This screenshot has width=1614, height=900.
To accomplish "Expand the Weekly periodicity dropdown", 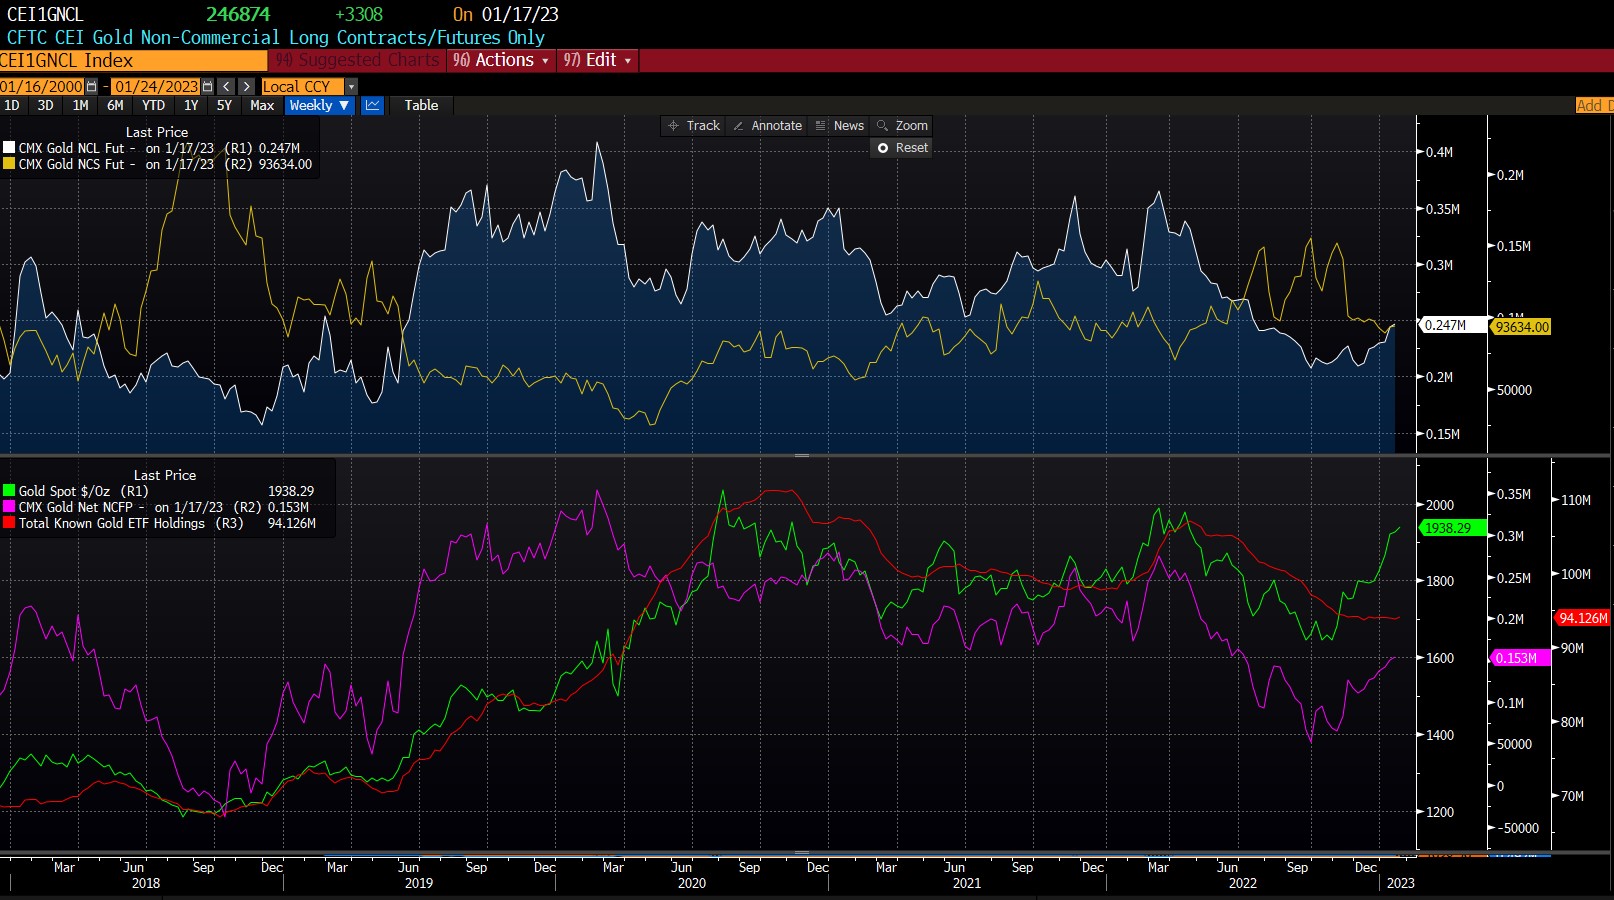I will (319, 105).
